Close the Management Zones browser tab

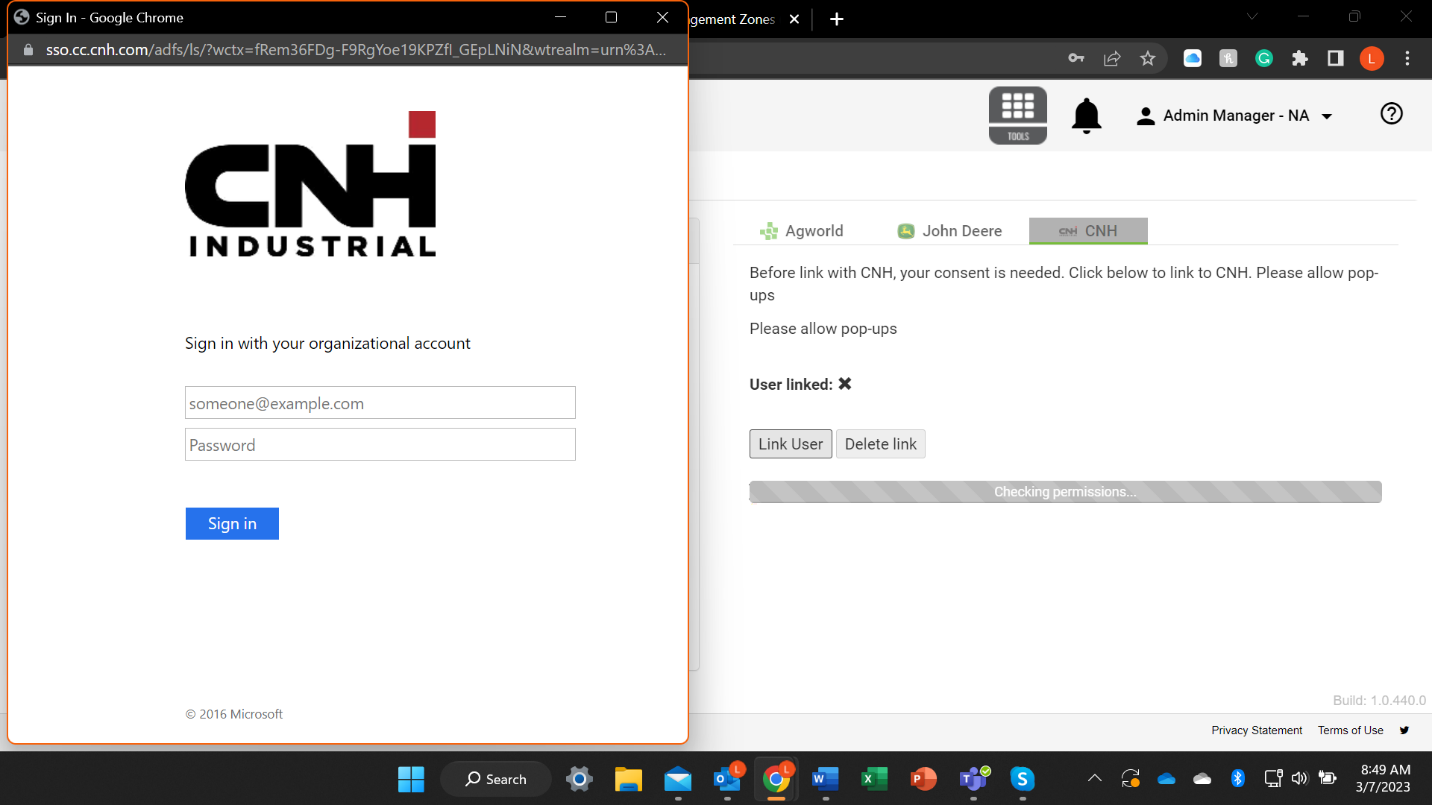coord(794,19)
